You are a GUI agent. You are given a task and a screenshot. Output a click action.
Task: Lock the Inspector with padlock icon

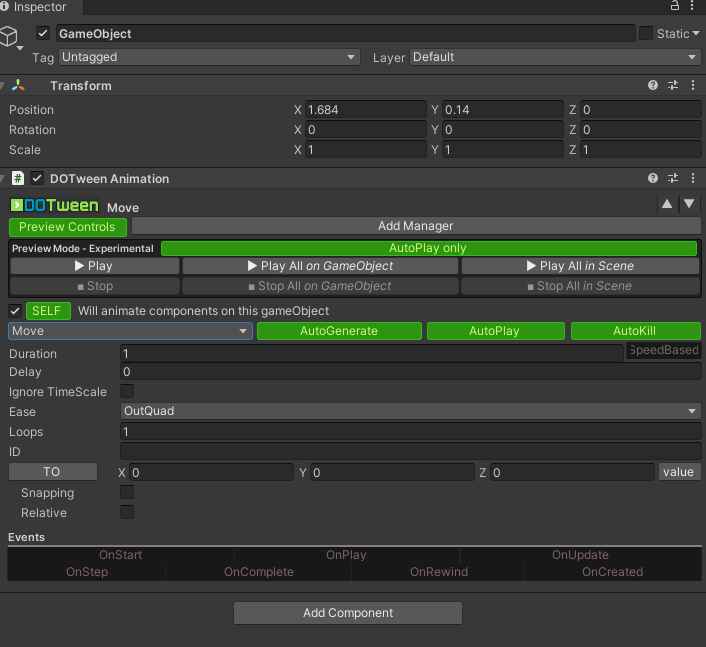pyautogui.click(x=674, y=5)
